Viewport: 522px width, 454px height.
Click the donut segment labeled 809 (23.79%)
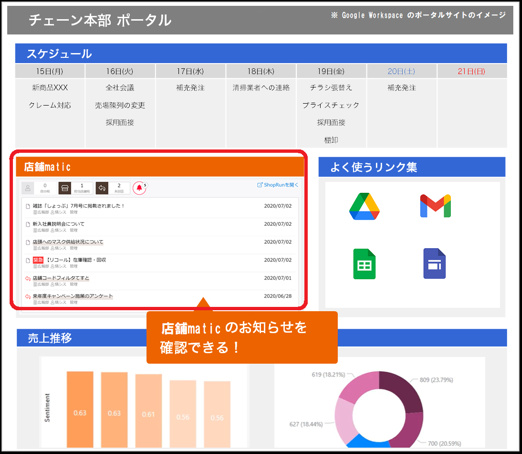pyautogui.click(x=403, y=390)
